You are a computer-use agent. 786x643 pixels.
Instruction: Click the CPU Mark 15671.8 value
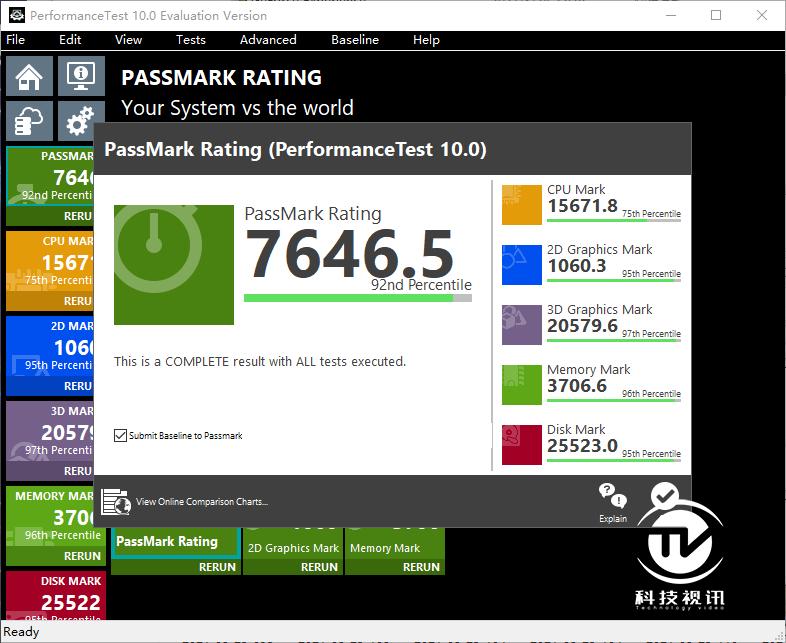click(582, 205)
